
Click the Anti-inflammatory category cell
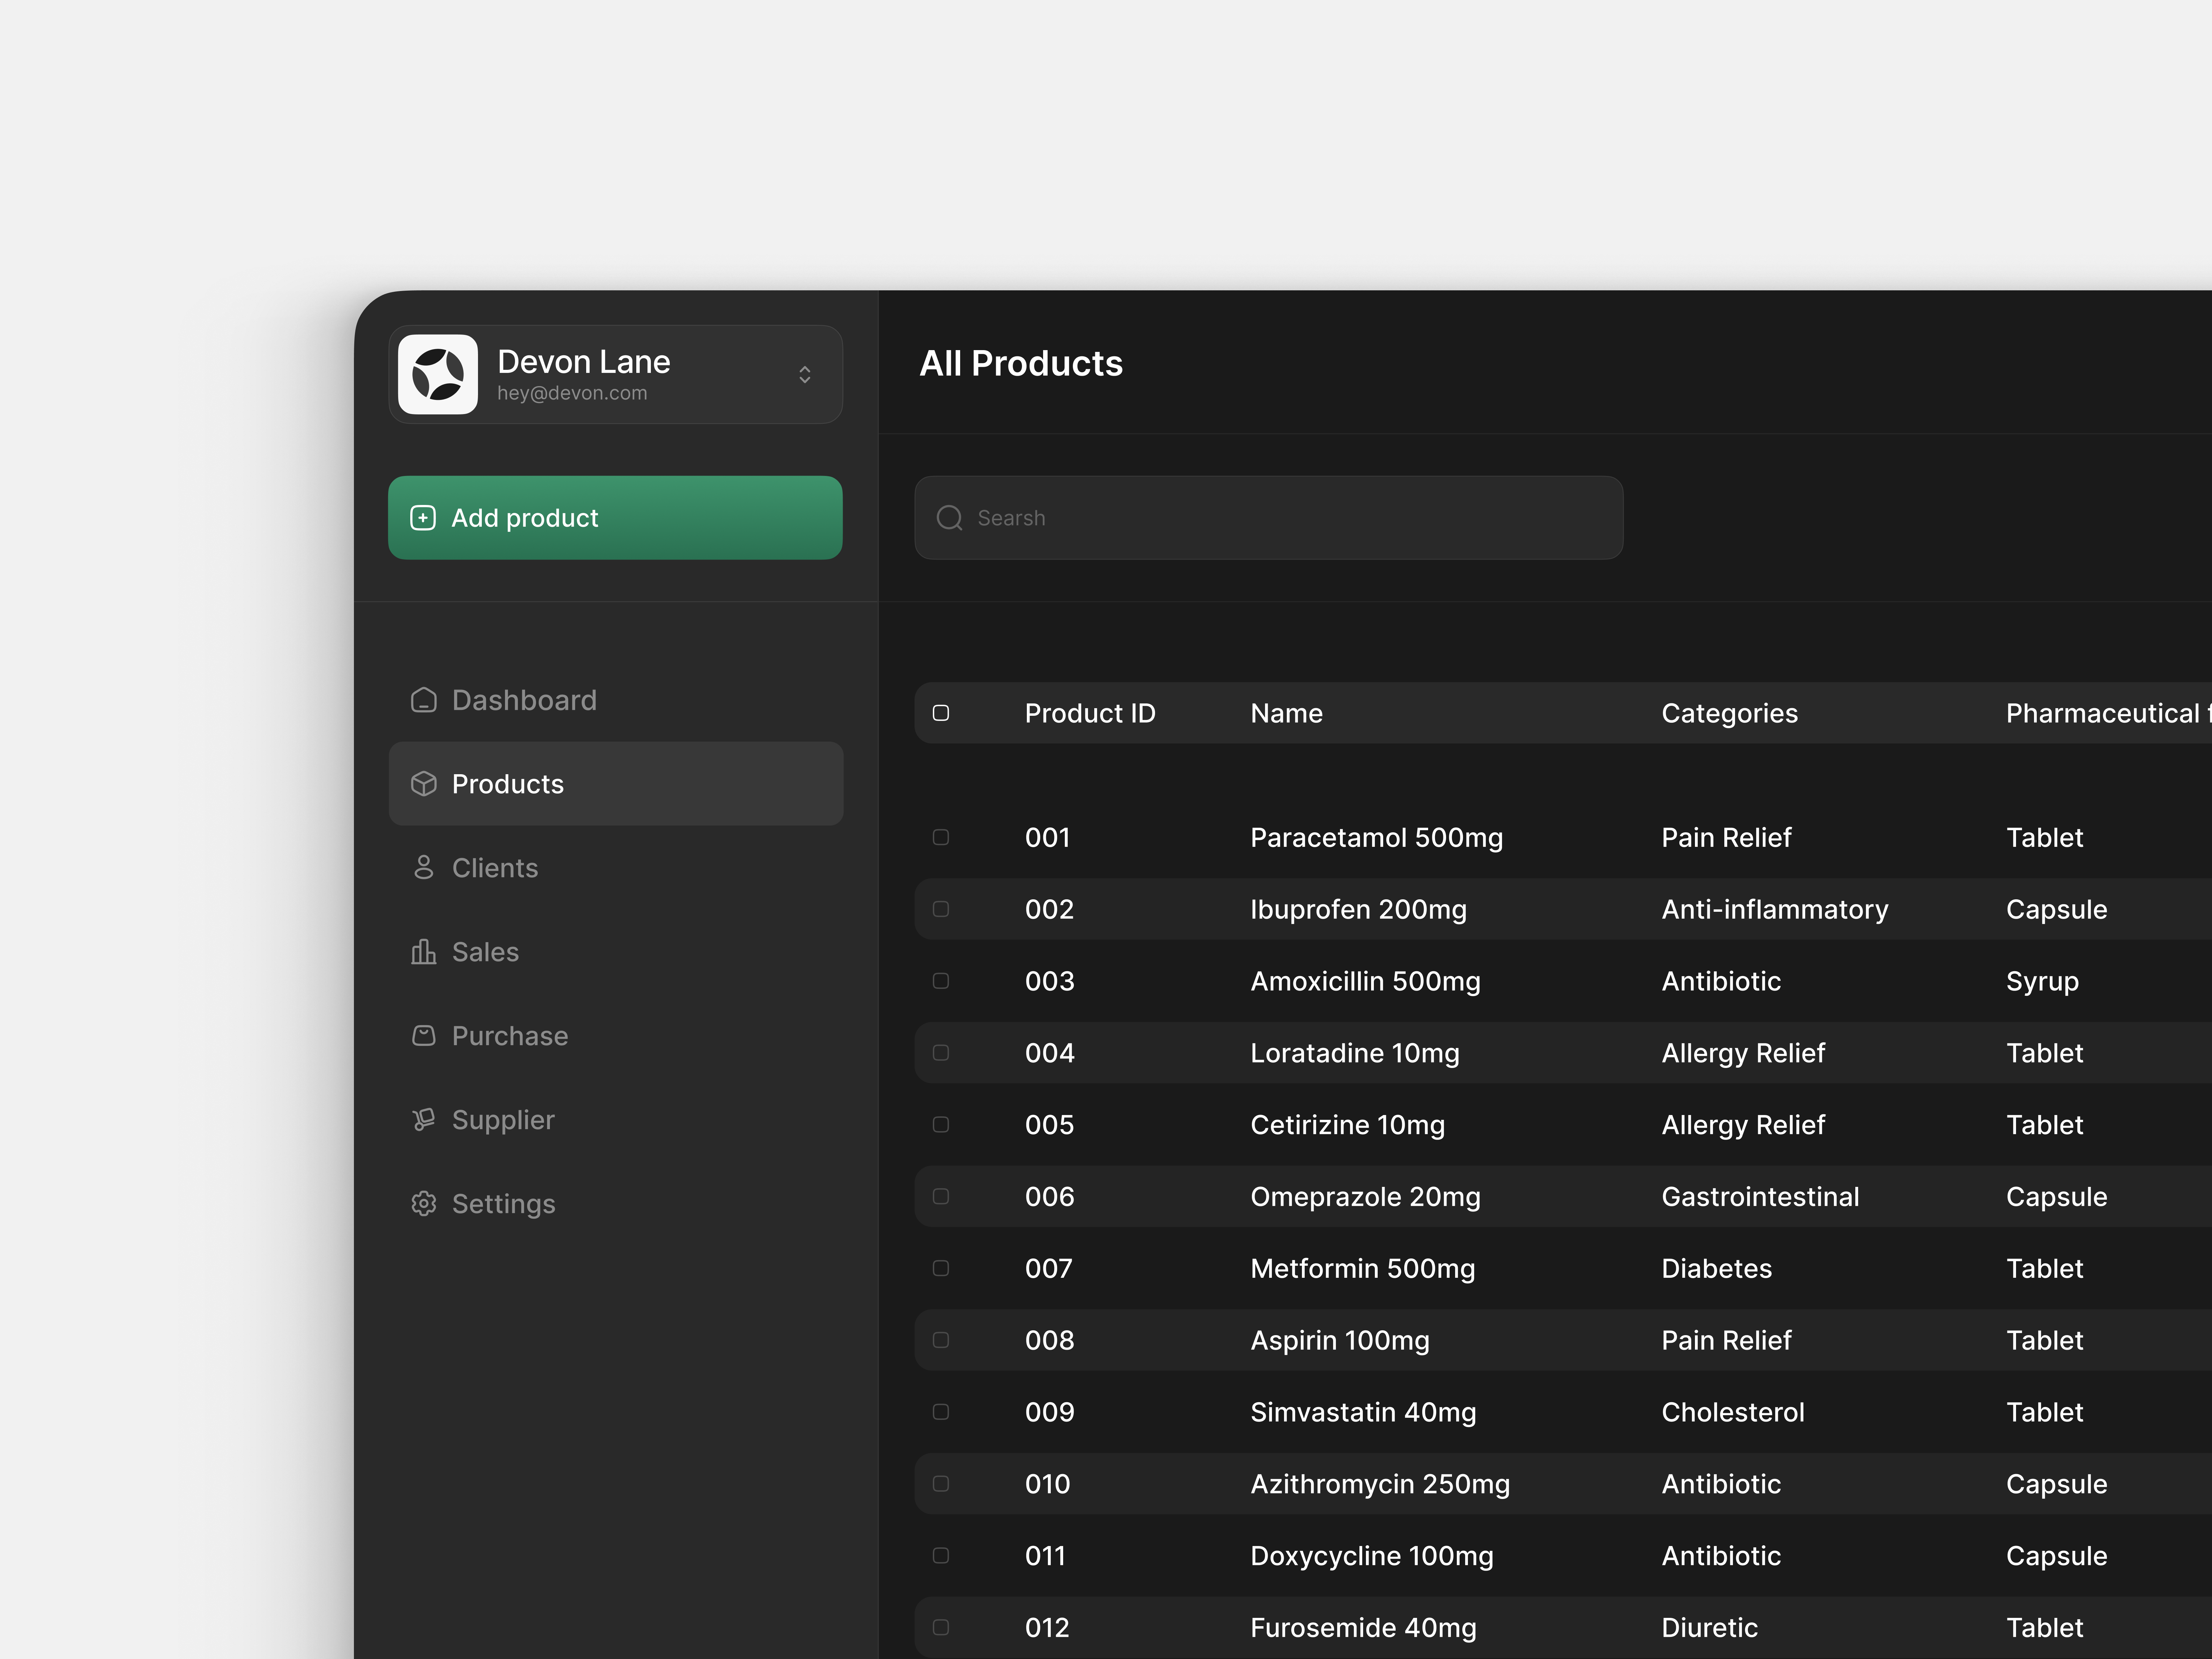[1775, 910]
